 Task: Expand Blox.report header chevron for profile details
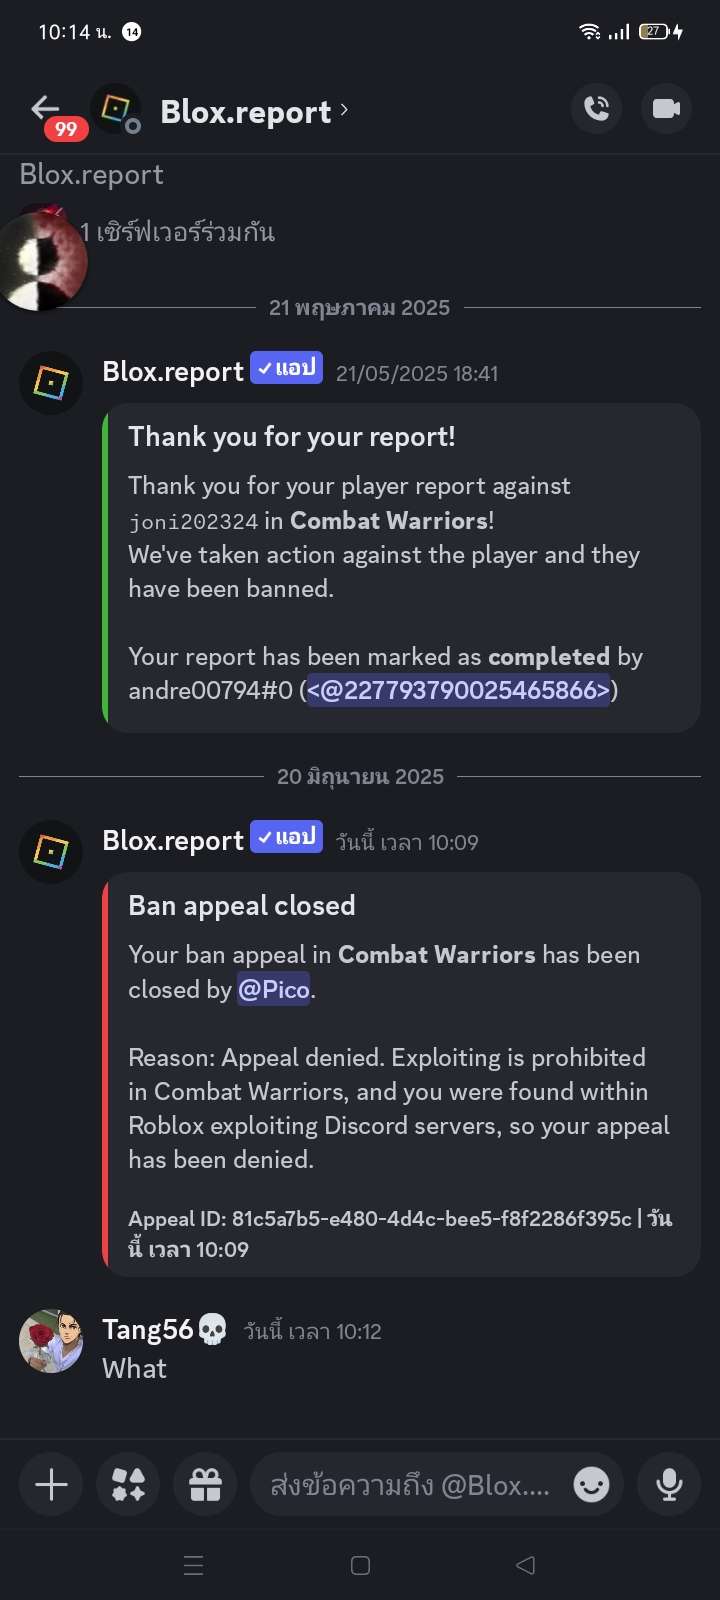click(x=344, y=109)
